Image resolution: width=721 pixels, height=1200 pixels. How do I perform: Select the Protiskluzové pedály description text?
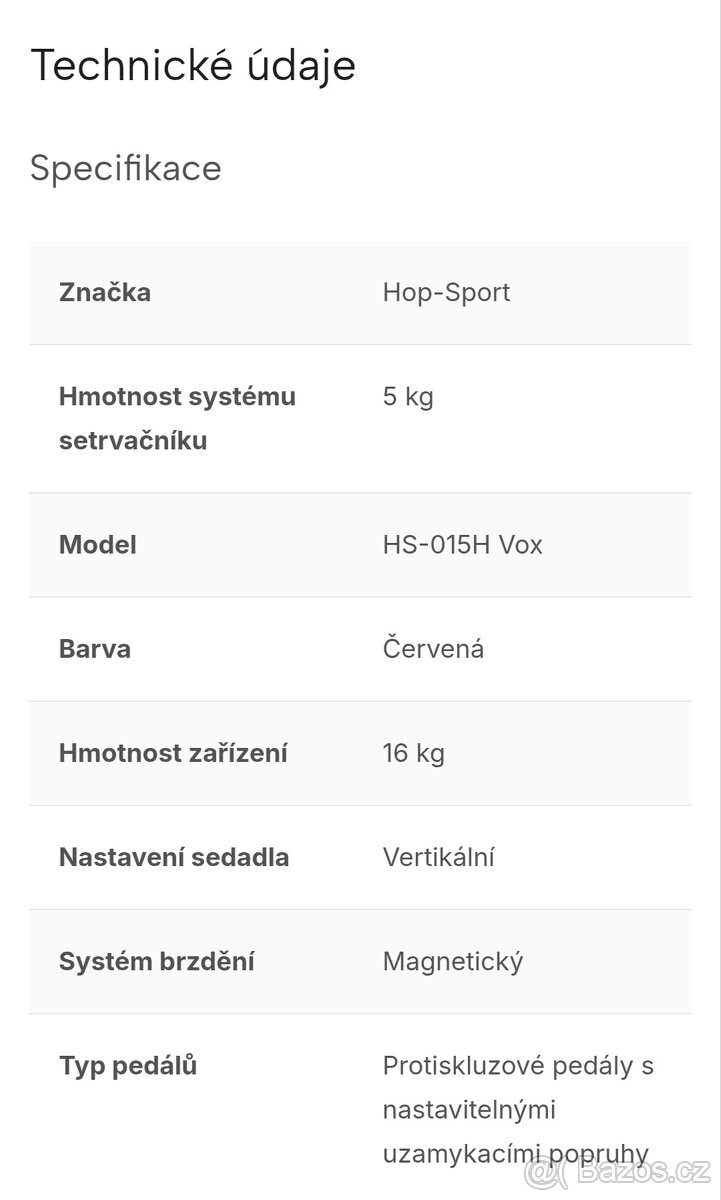517,1109
